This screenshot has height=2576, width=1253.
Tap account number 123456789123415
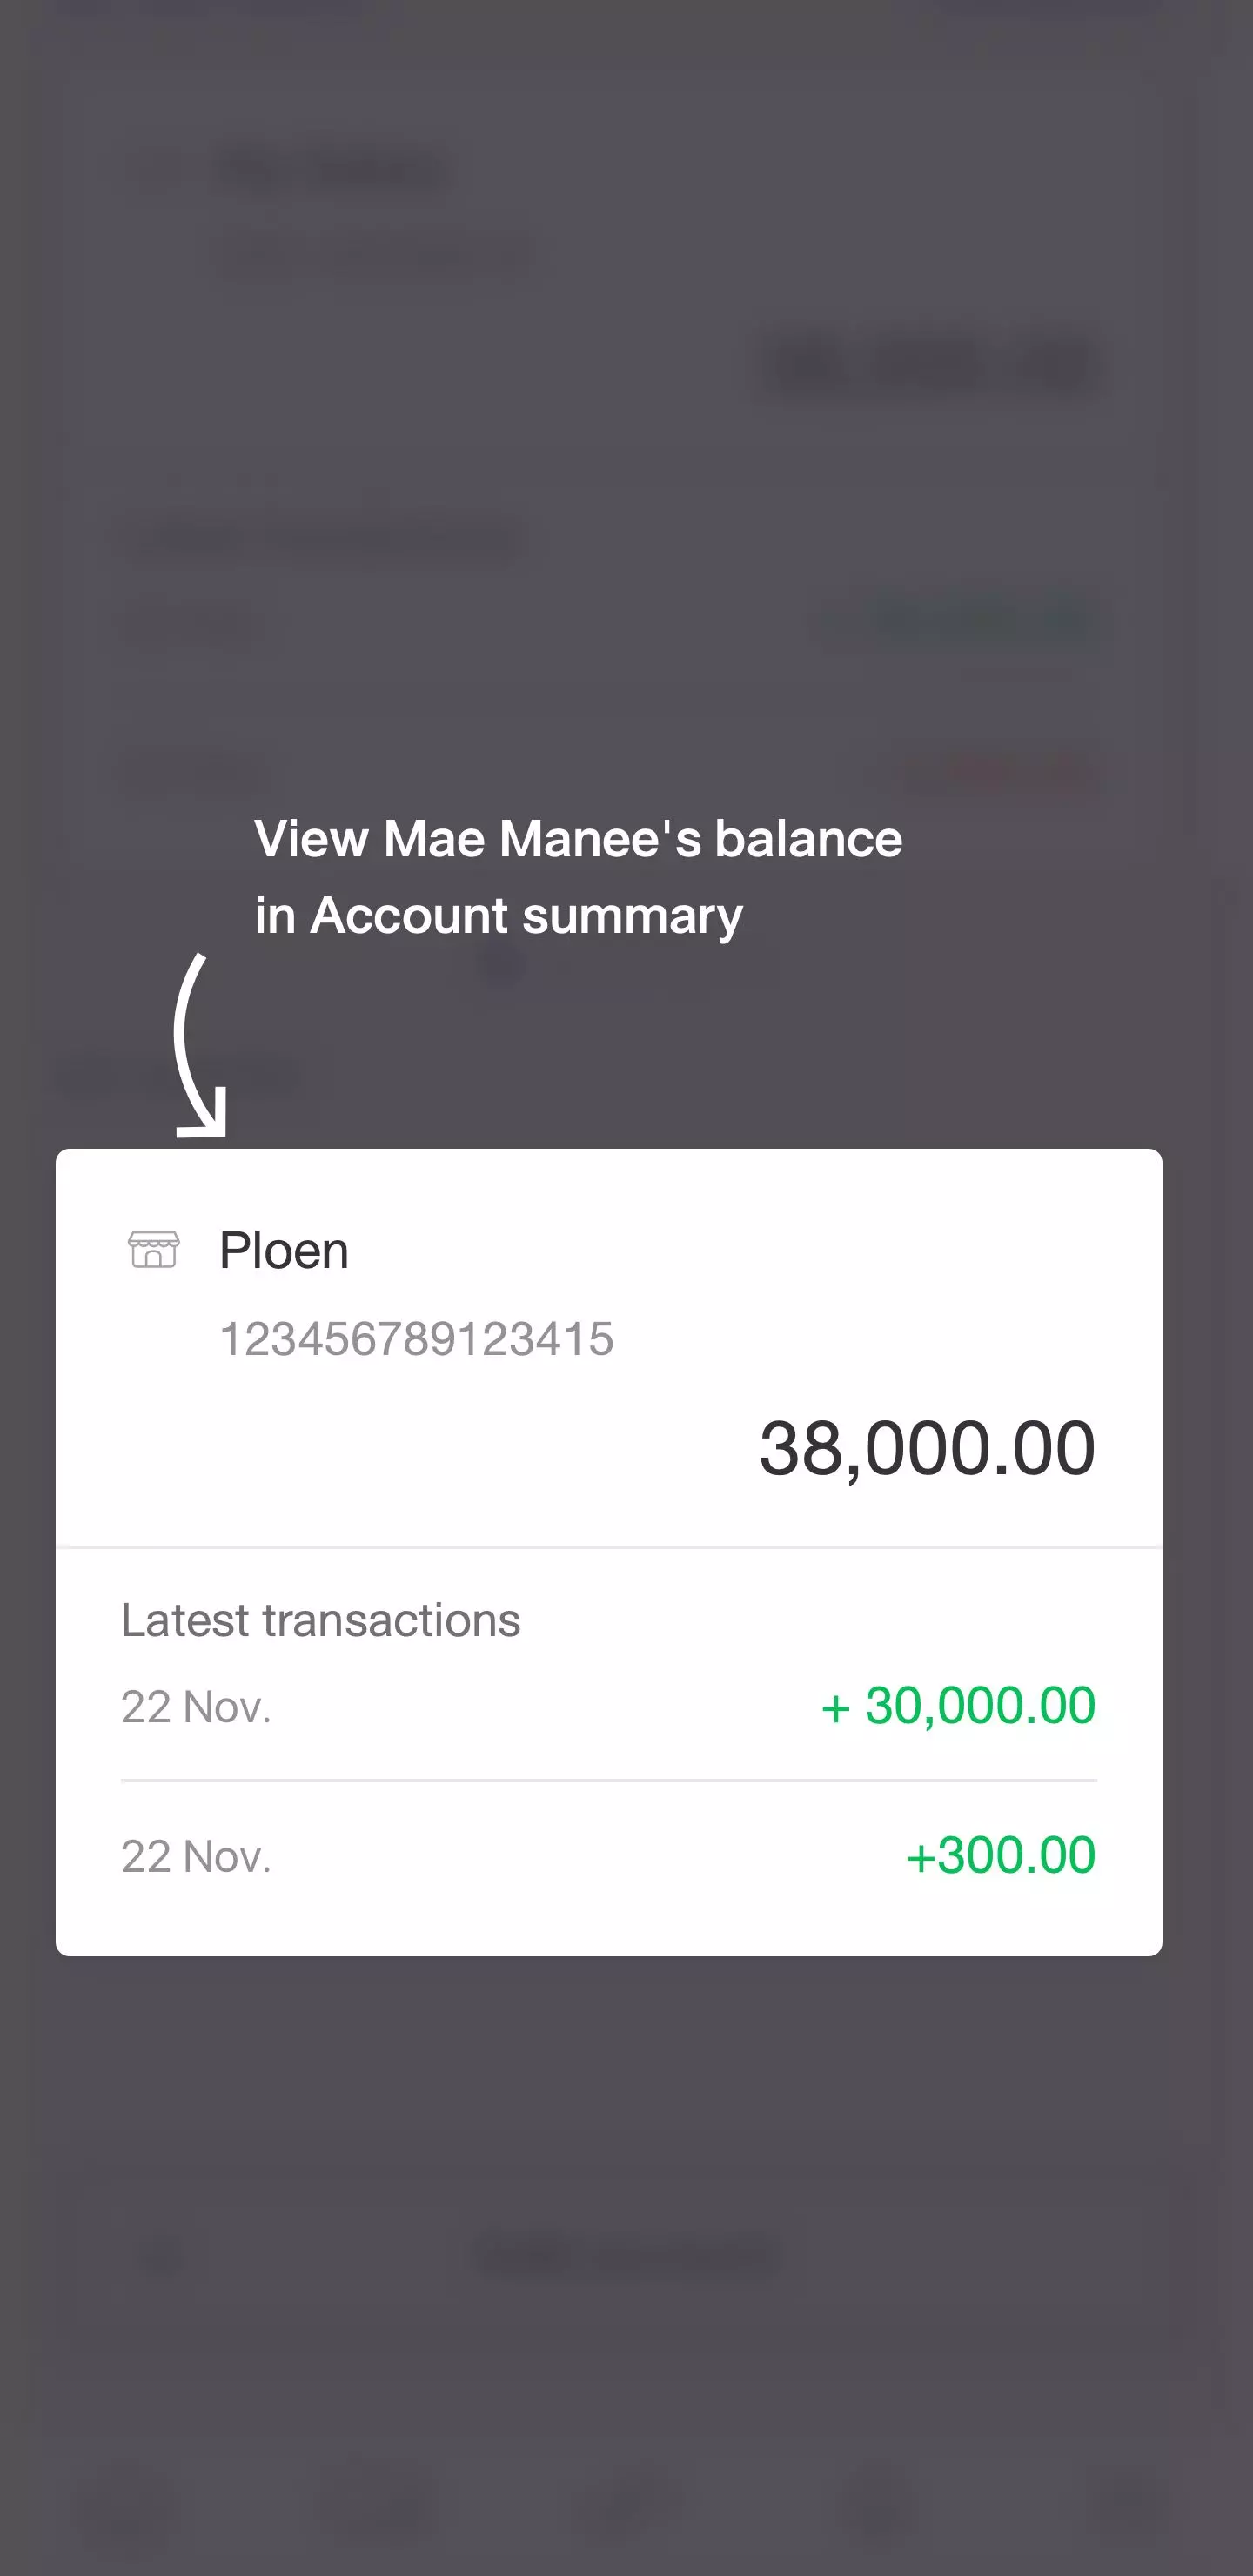click(416, 1339)
